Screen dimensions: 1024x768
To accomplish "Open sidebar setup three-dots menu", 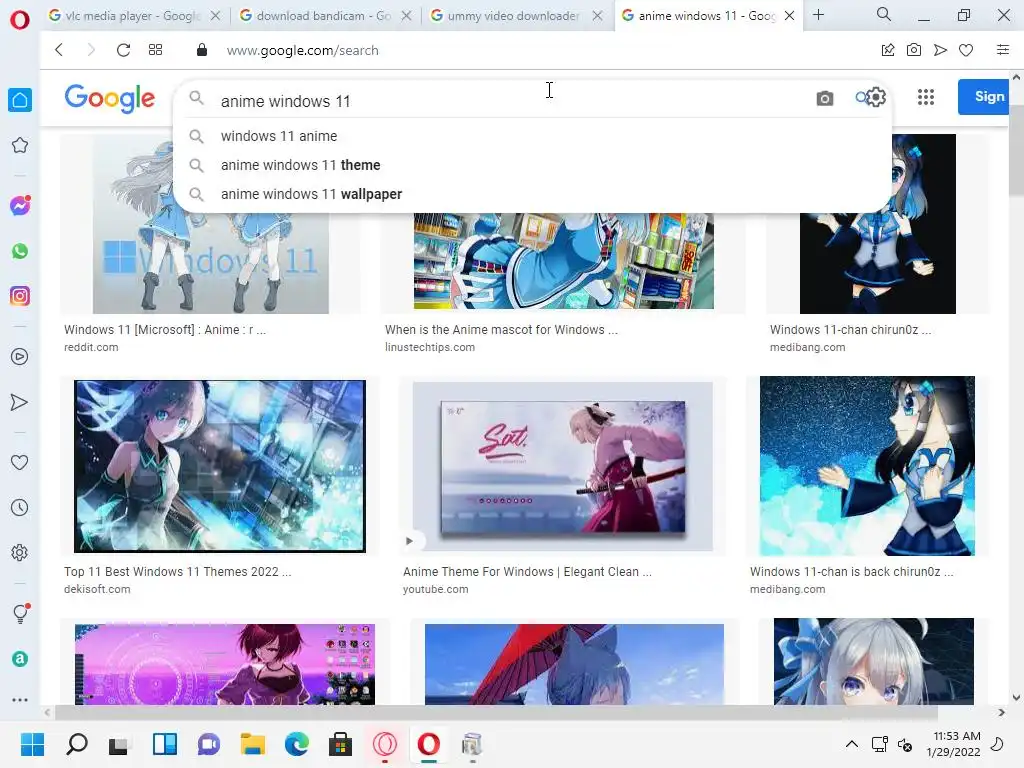I will [x=20, y=699].
